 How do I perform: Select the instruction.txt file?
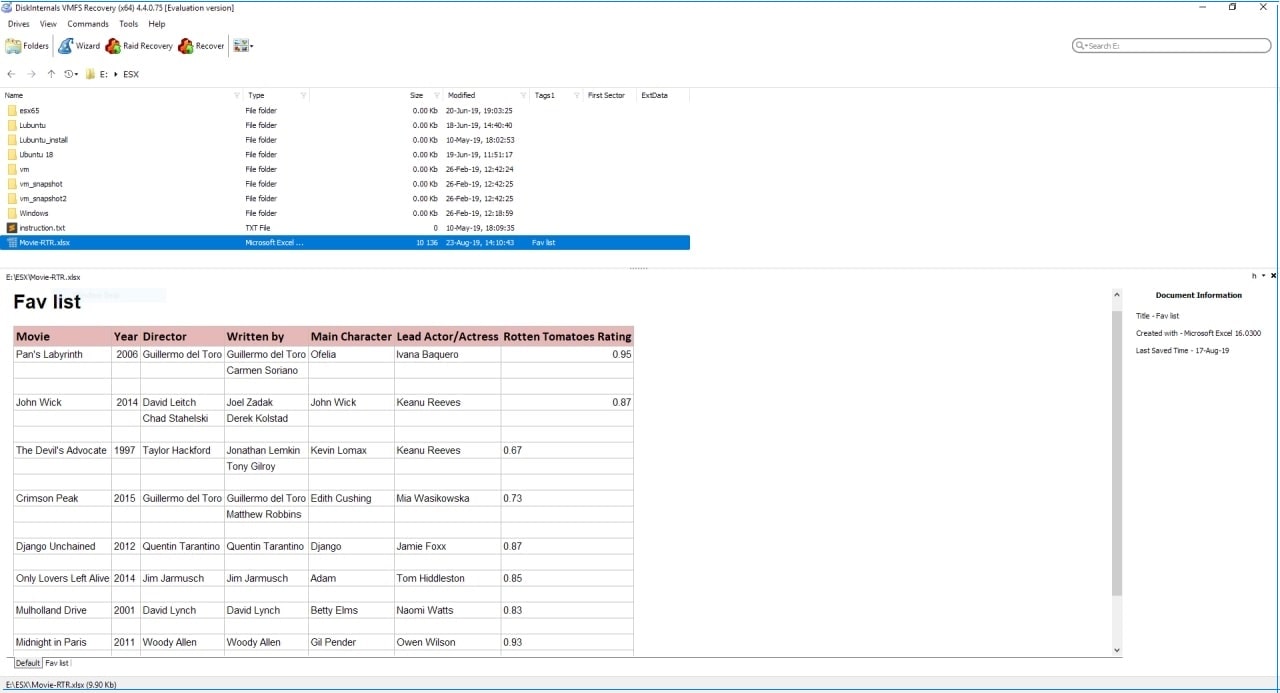pos(42,228)
